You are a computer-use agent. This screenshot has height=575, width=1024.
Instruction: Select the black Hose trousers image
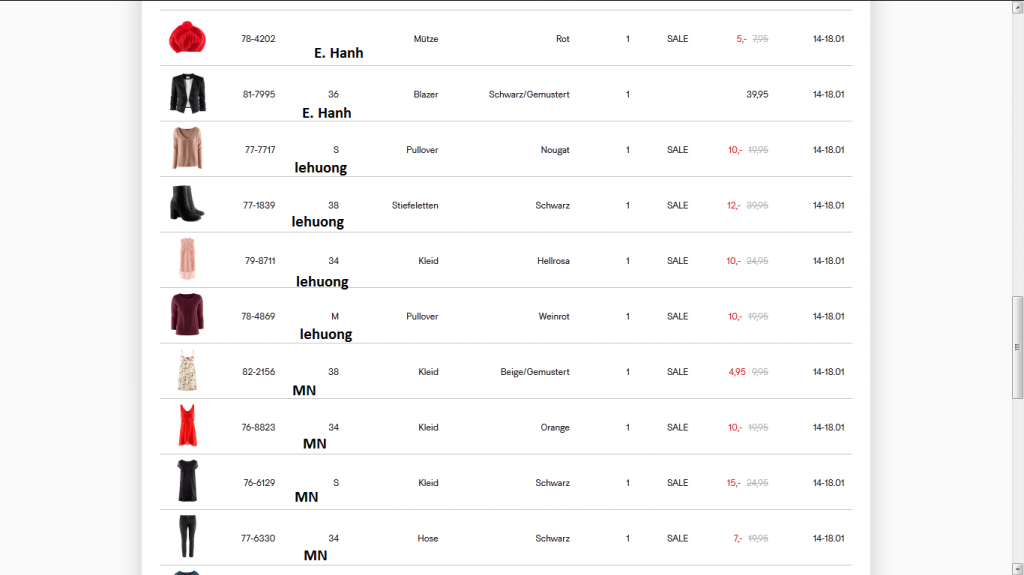click(x=187, y=537)
